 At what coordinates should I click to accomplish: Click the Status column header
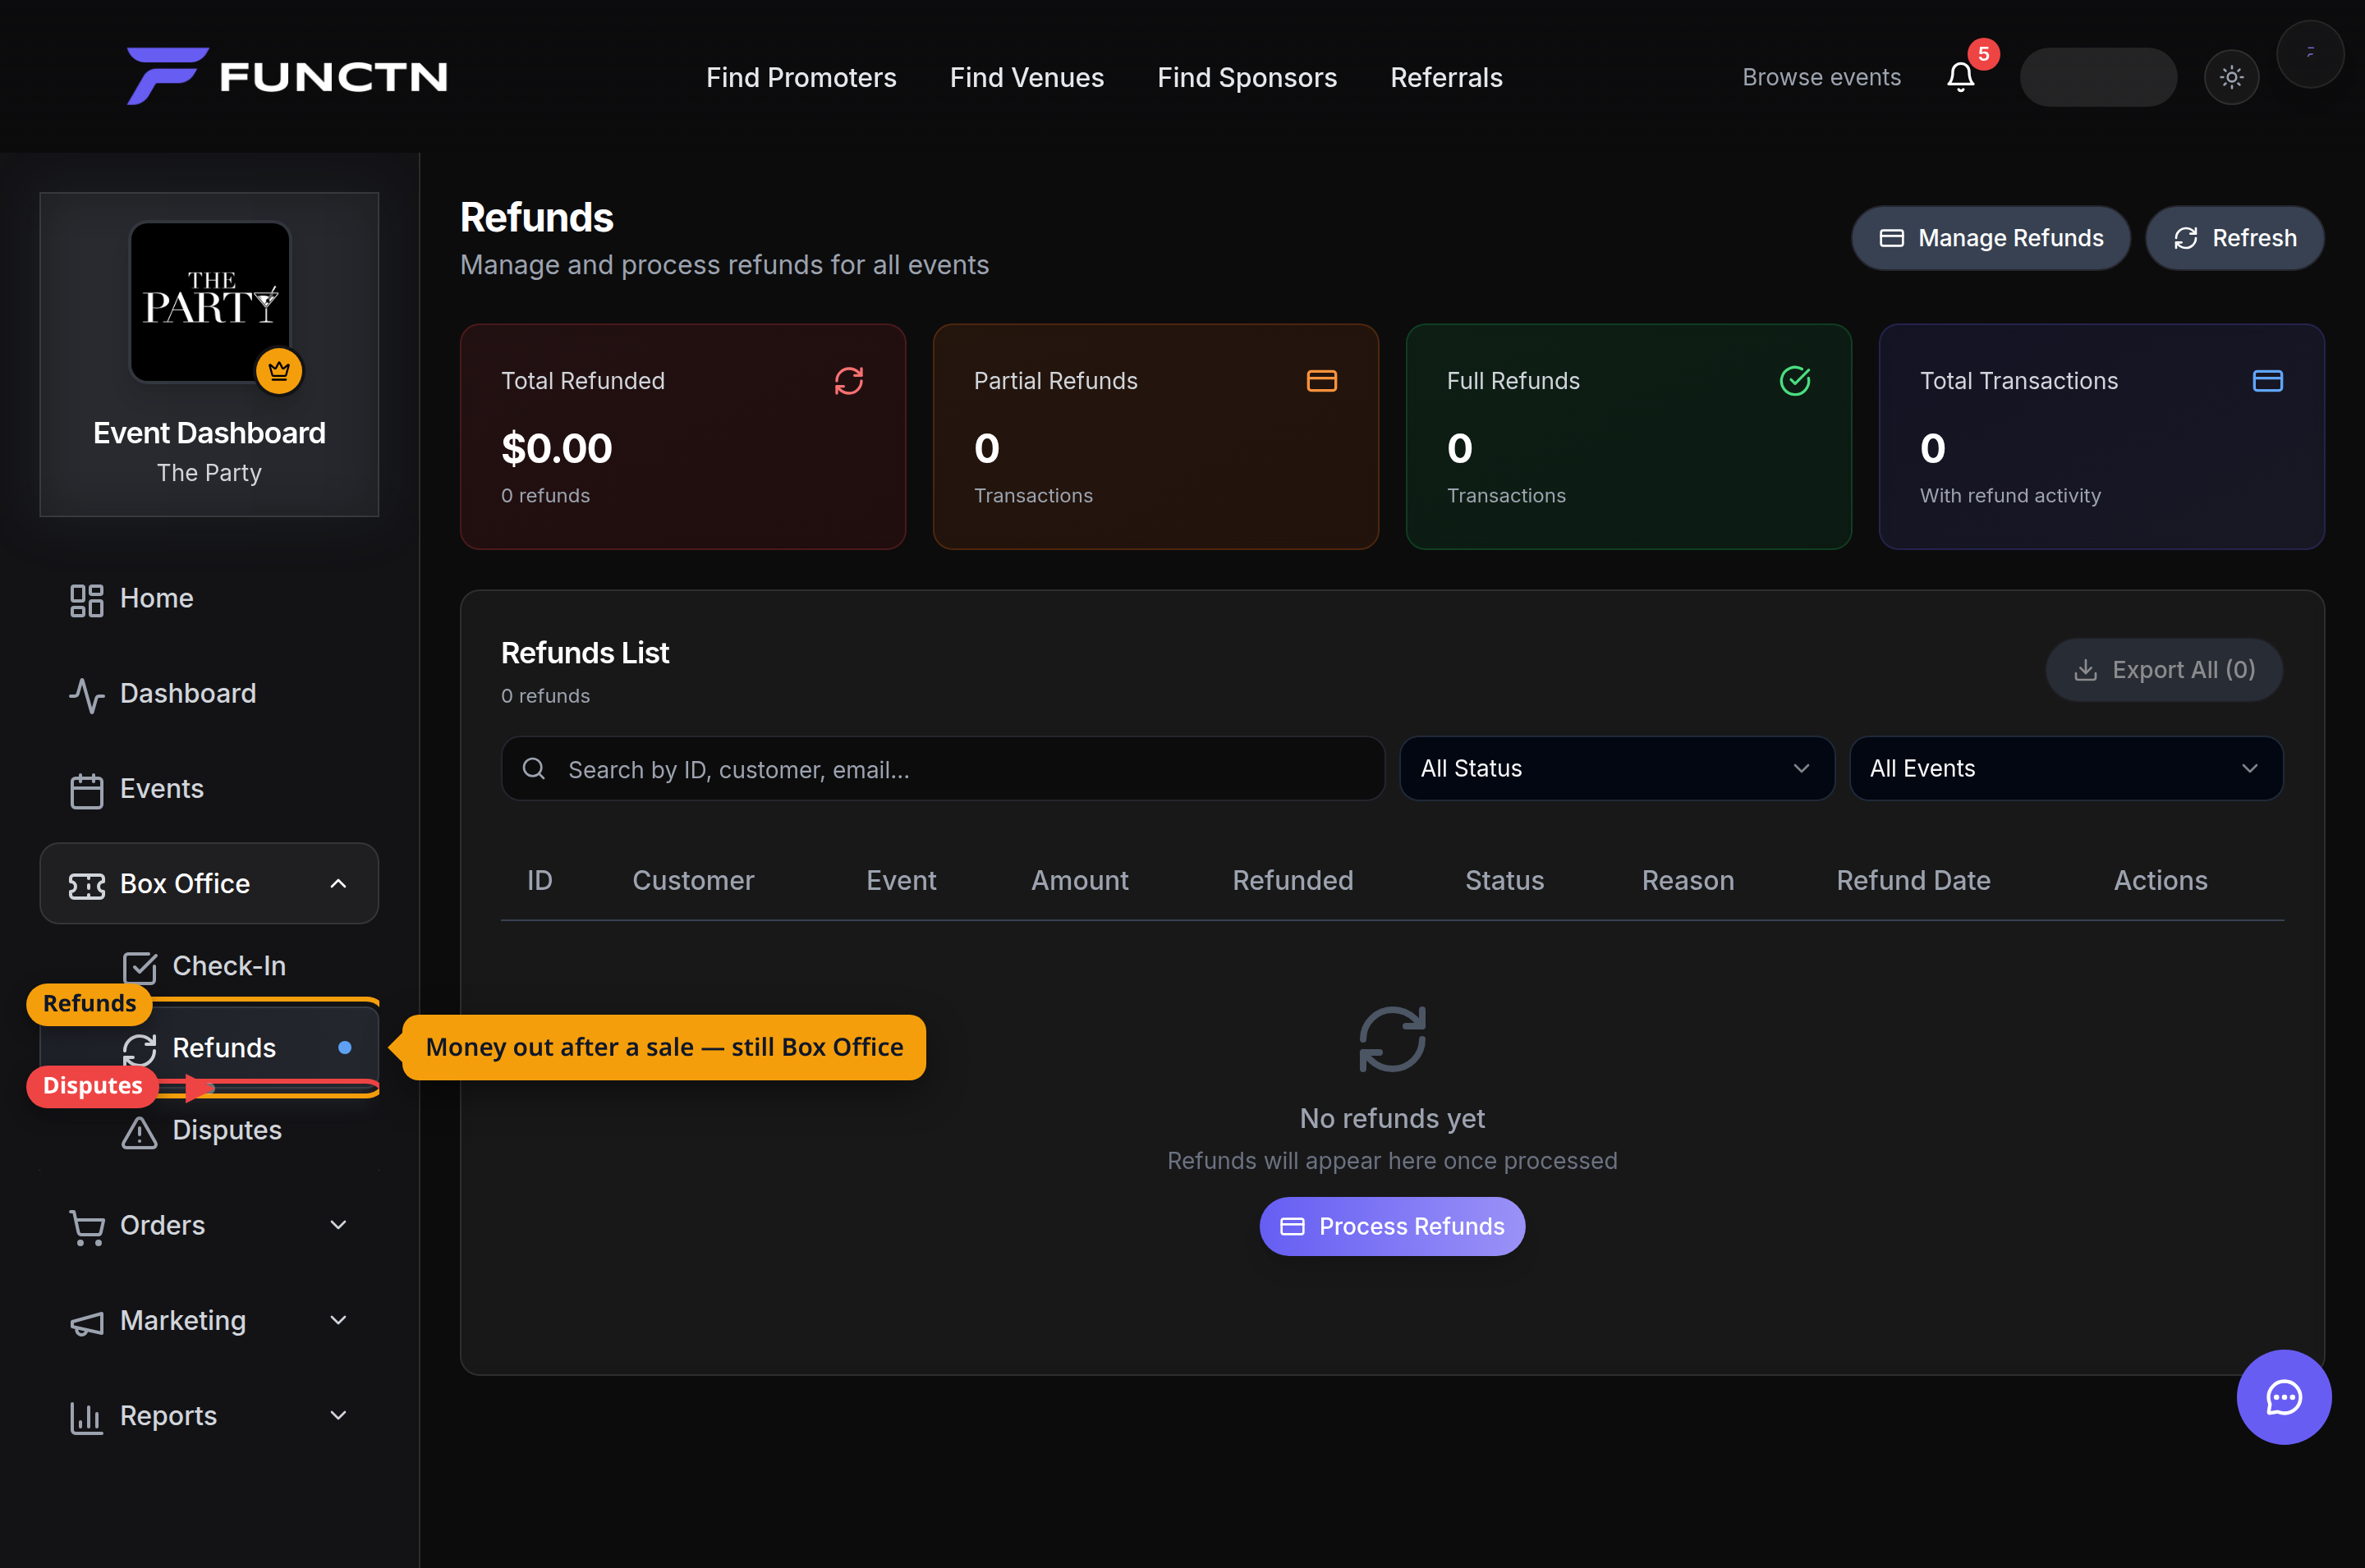click(1504, 880)
